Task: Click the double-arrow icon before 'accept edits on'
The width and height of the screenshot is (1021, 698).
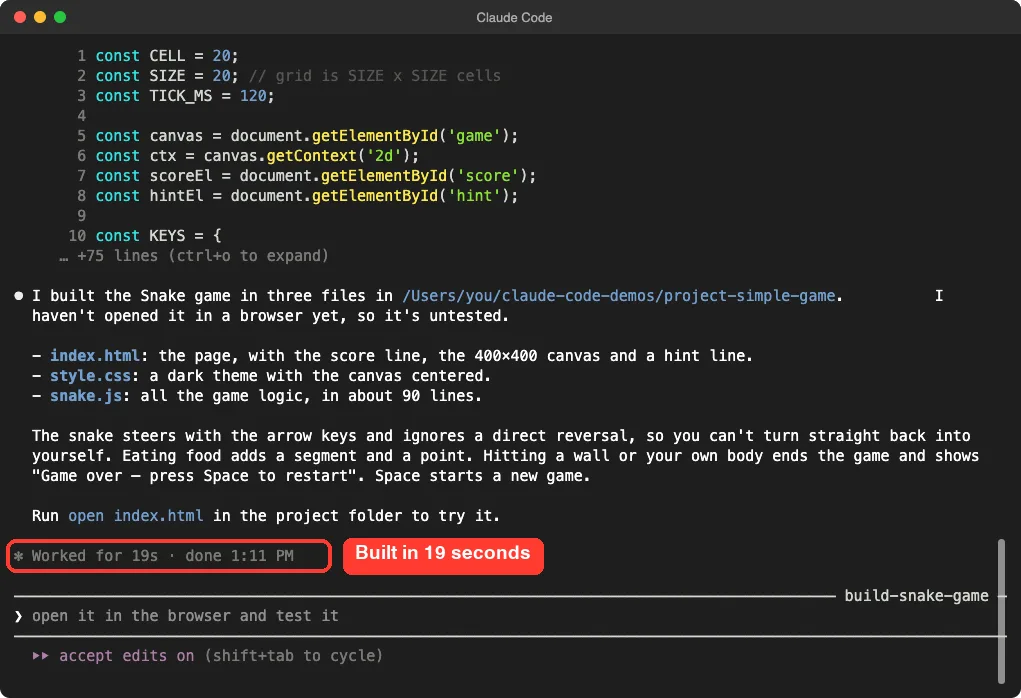Action: click(x=40, y=656)
